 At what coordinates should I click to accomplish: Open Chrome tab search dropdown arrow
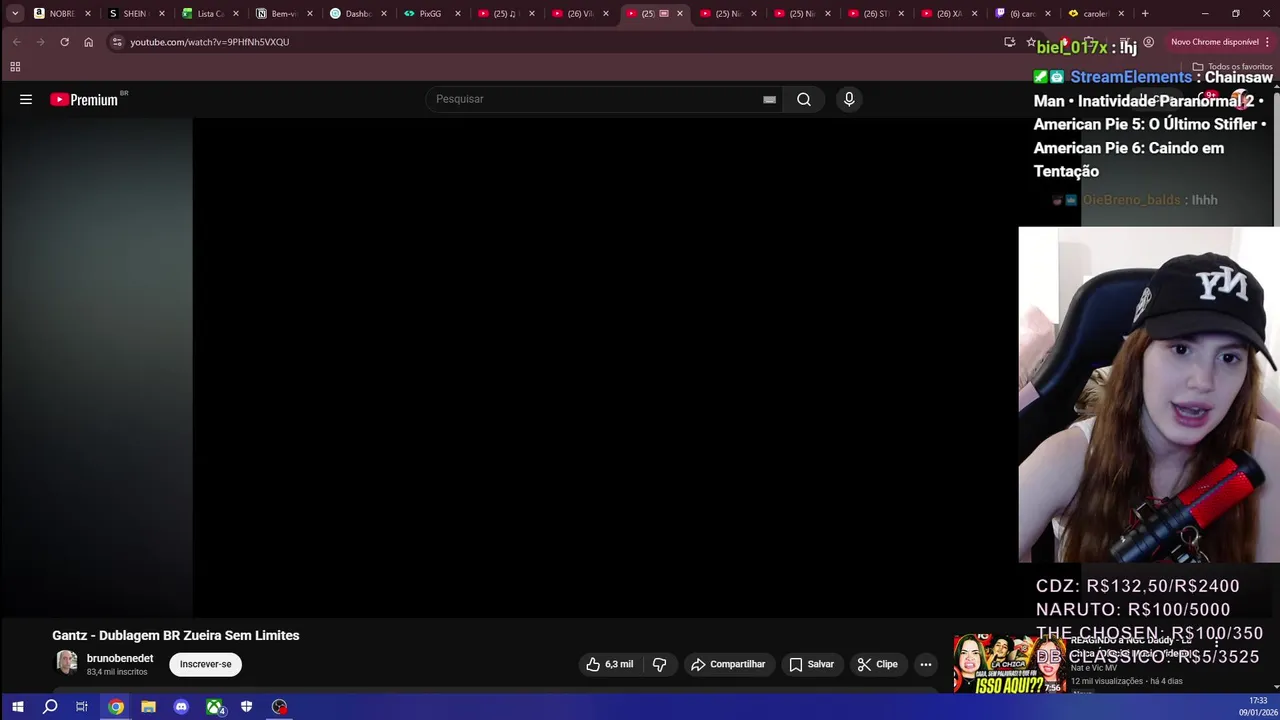(15, 13)
